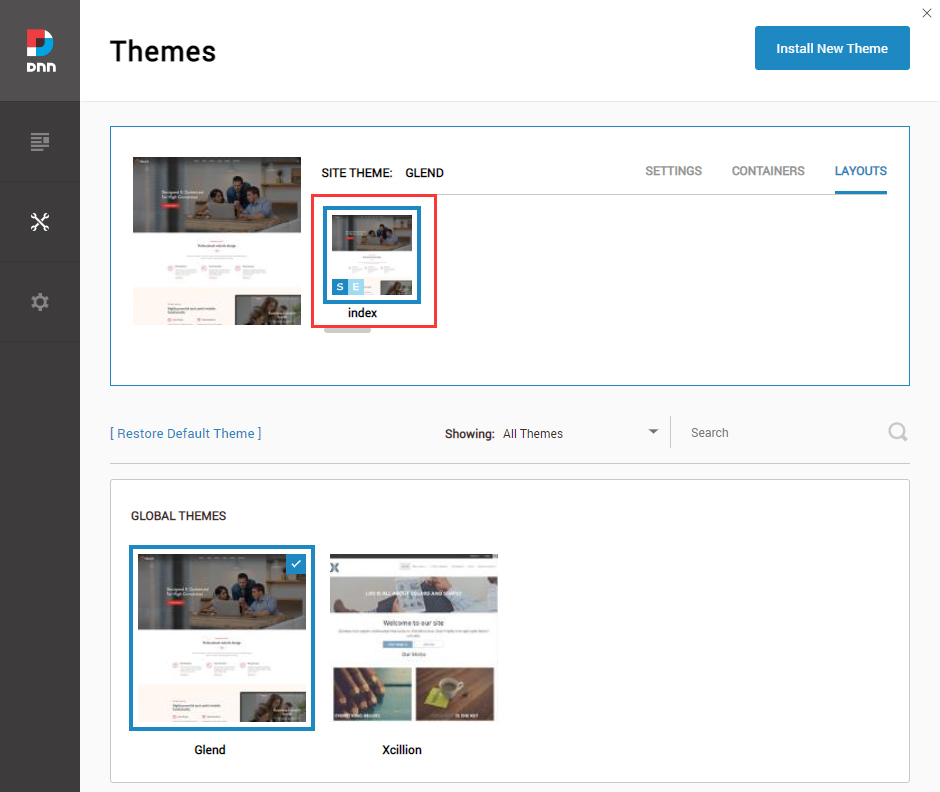Image resolution: width=940 pixels, height=792 pixels.
Task: Click the 'Xcillion' theme name label
Action: point(402,749)
